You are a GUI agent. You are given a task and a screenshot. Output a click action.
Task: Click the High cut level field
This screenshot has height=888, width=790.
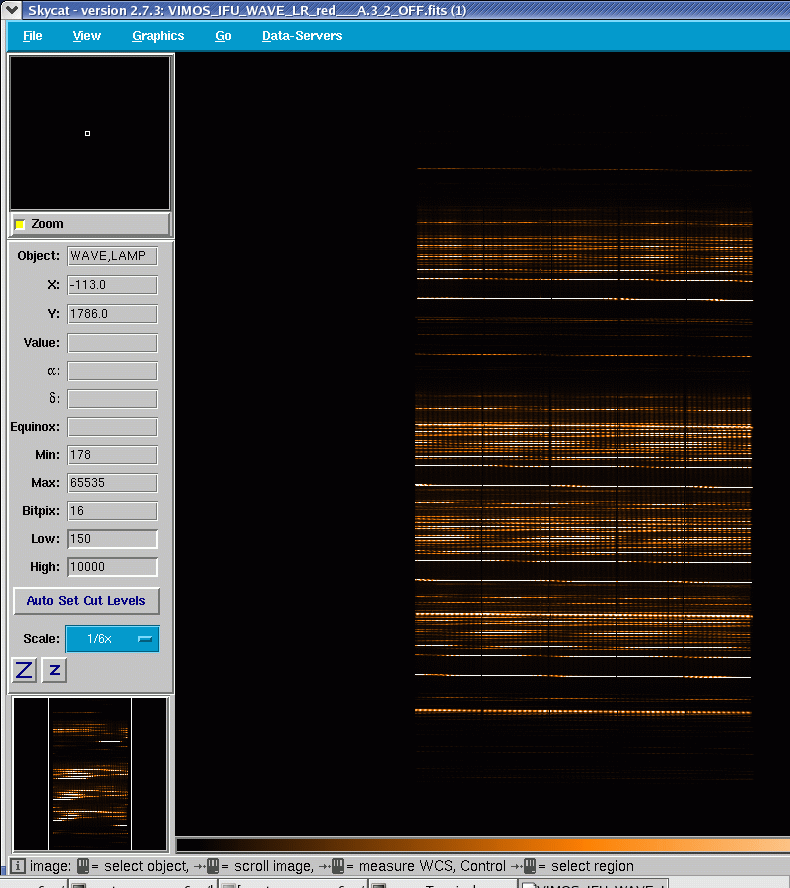click(112, 567)
